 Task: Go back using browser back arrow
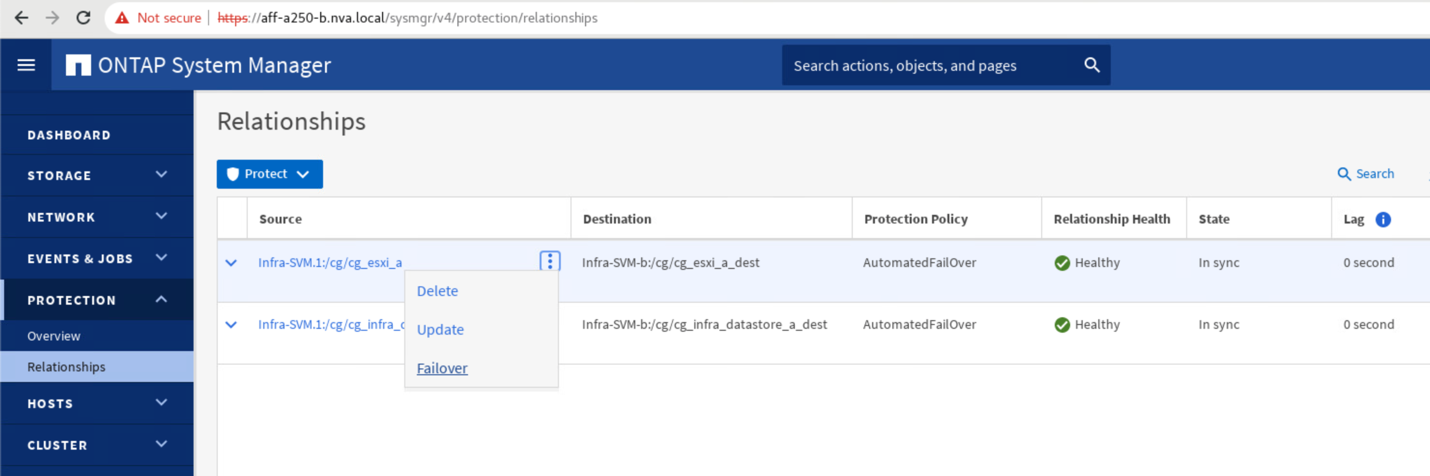21,18
